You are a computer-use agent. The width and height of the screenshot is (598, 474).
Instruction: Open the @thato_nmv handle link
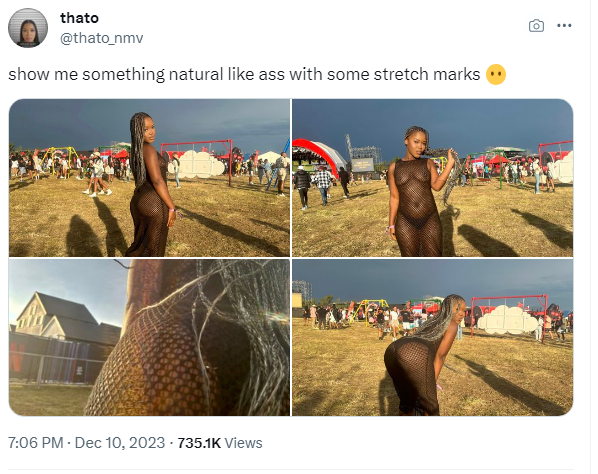coord(101,38)
